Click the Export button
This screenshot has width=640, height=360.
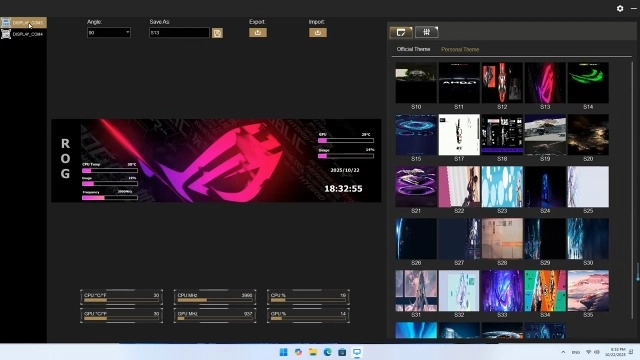click(258, 32)
